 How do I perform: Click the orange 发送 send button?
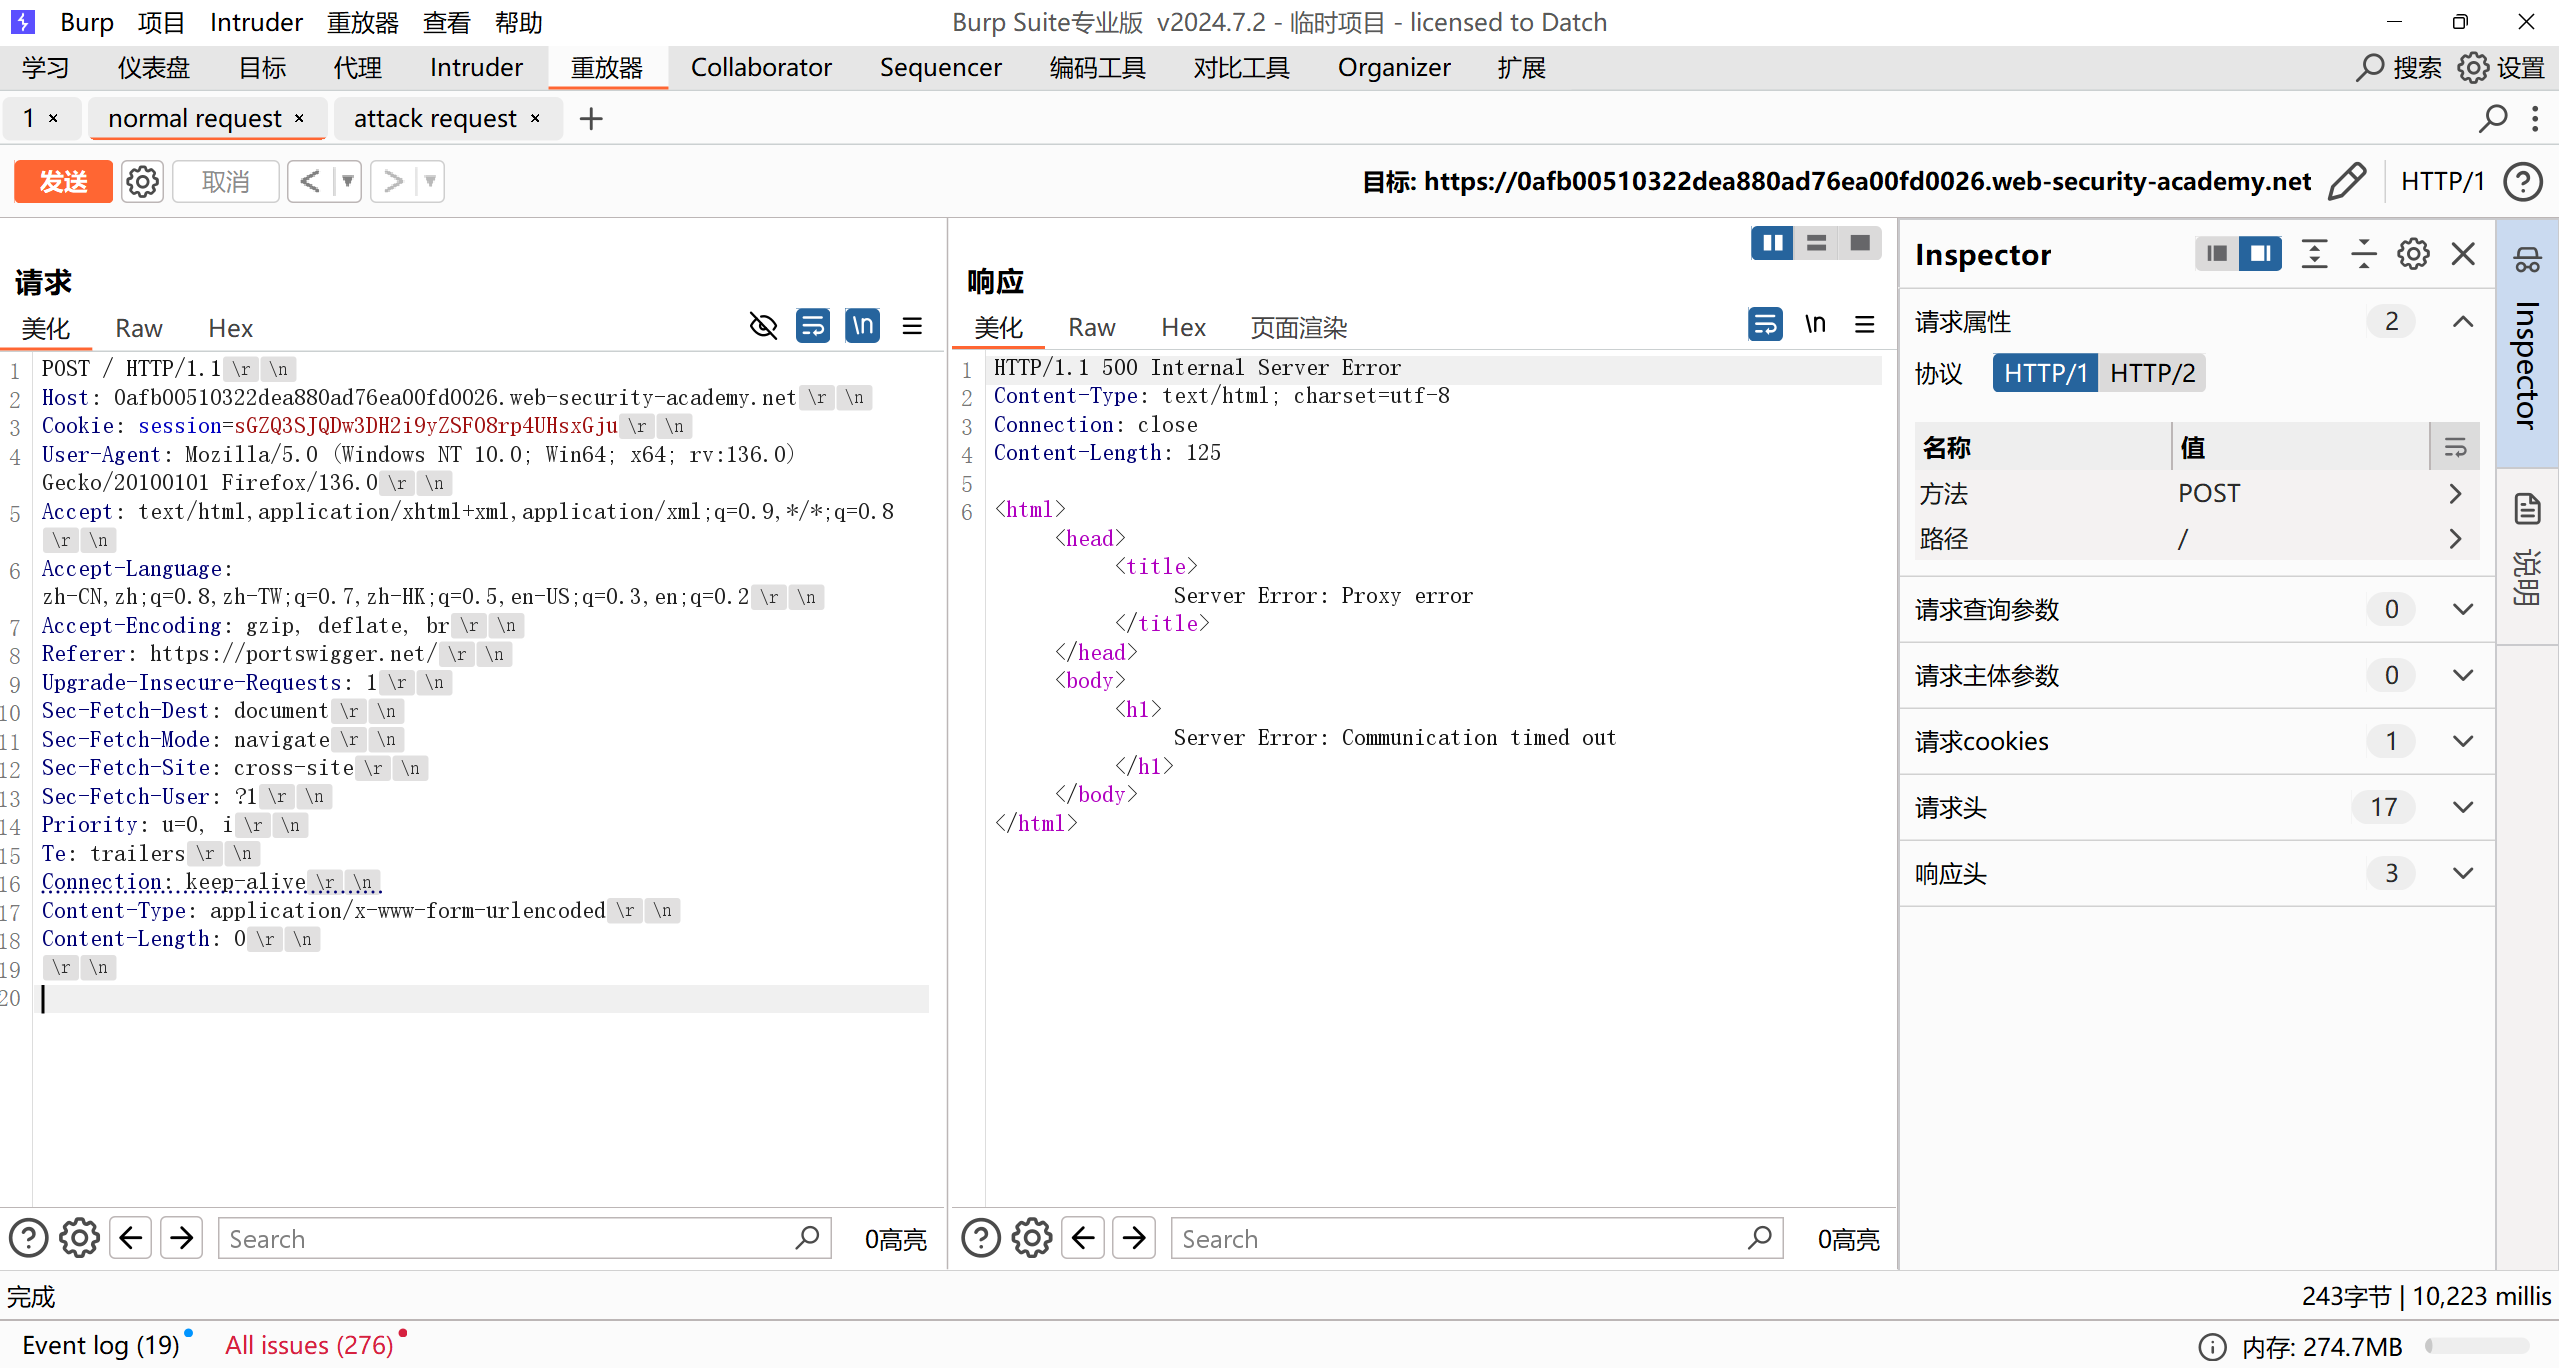[x=63, y=182]
